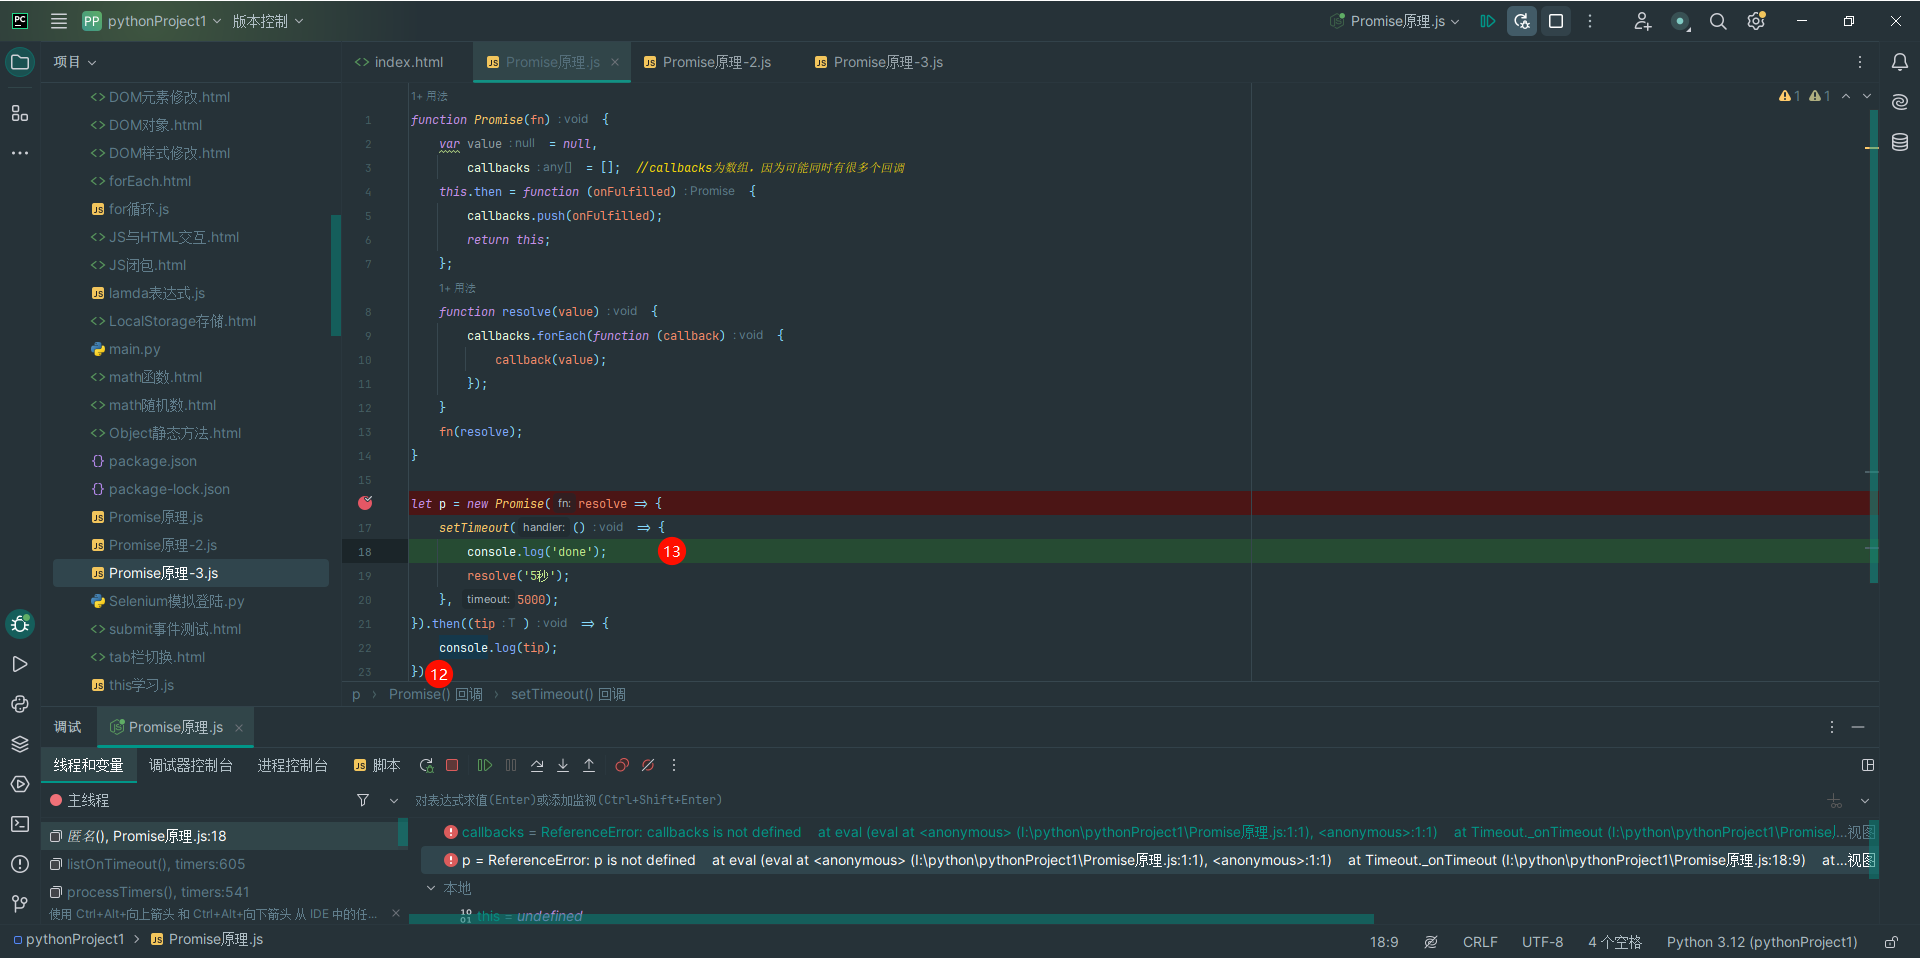Show more tool windows in left sidebar
Viewport: 1920px width, 958px height.
point(20,153)
